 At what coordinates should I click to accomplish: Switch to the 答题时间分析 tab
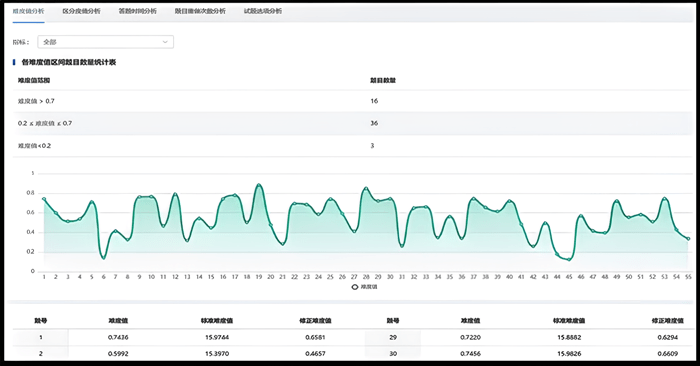tap(138, 11)
